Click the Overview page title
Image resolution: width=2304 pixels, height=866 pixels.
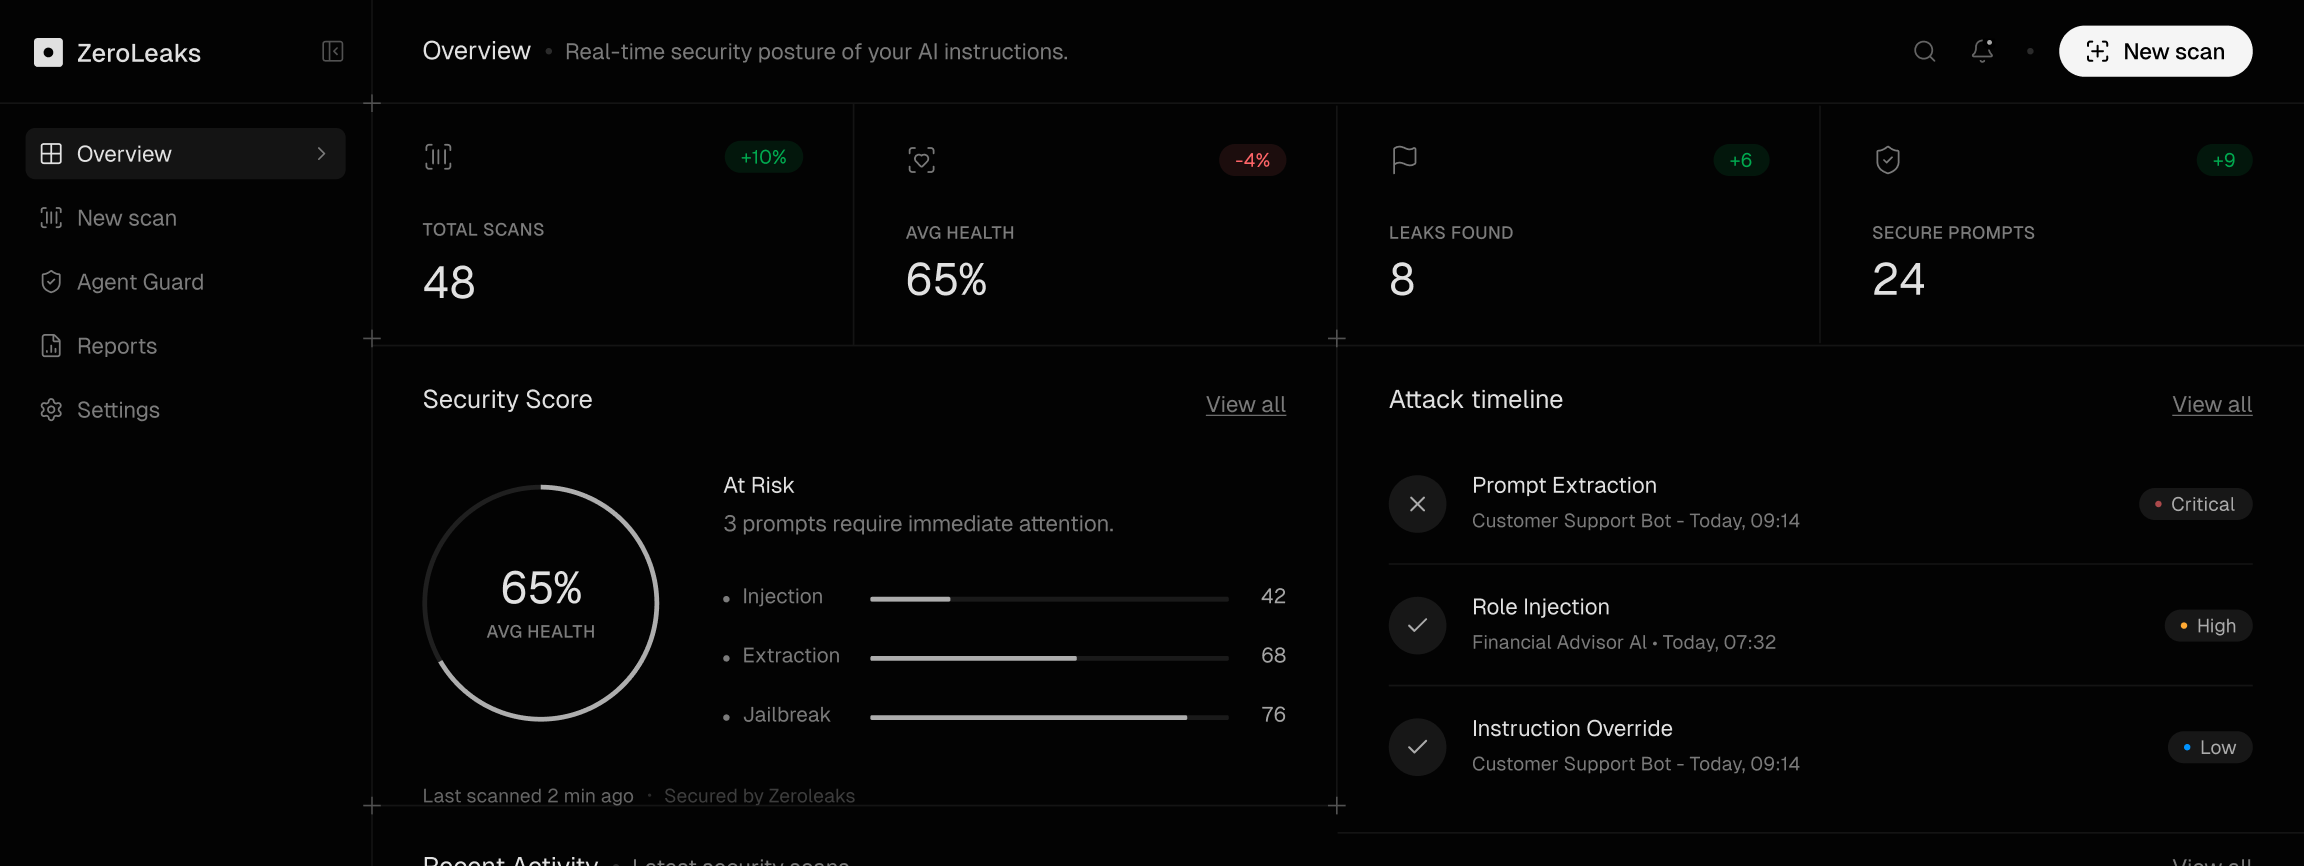coord(476,51)
